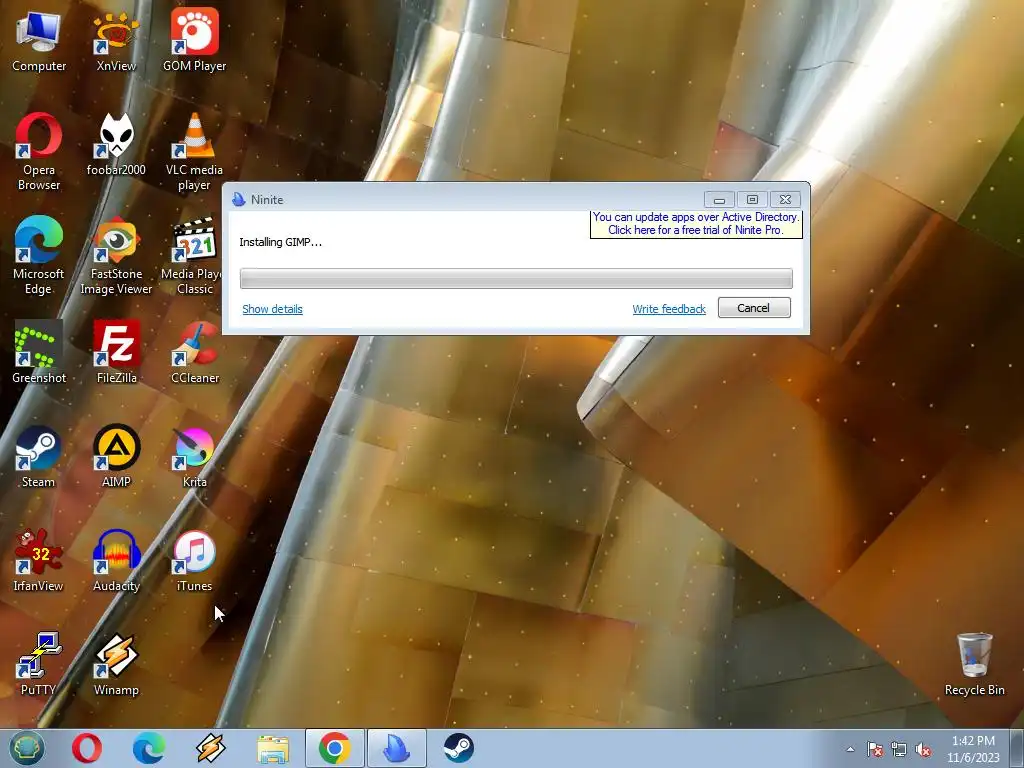This screenshot has width=1024, height=768.
Task: Select the Microsoft Edge desktop shortcut
Action: click(x=39, y=256)
